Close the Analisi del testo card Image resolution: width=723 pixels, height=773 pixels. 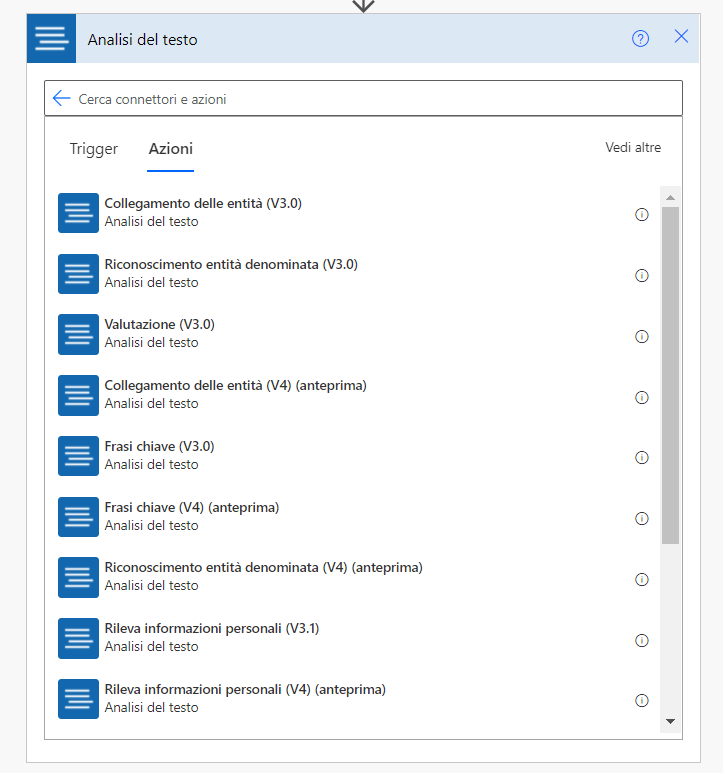(x=681, y=36)
